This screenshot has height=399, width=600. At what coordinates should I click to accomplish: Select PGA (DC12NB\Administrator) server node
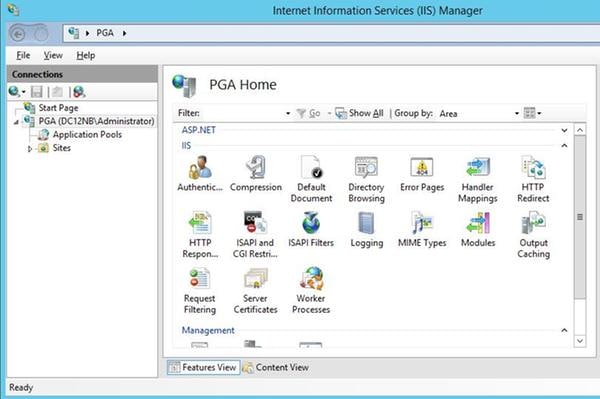point(96,121)
